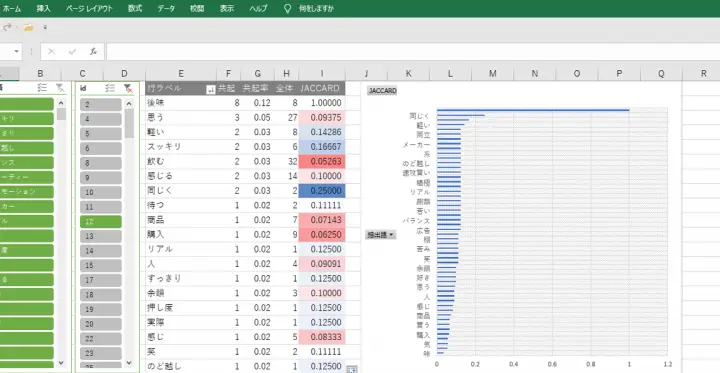Click the 何をしますか search box

click(x=316, y=8)
